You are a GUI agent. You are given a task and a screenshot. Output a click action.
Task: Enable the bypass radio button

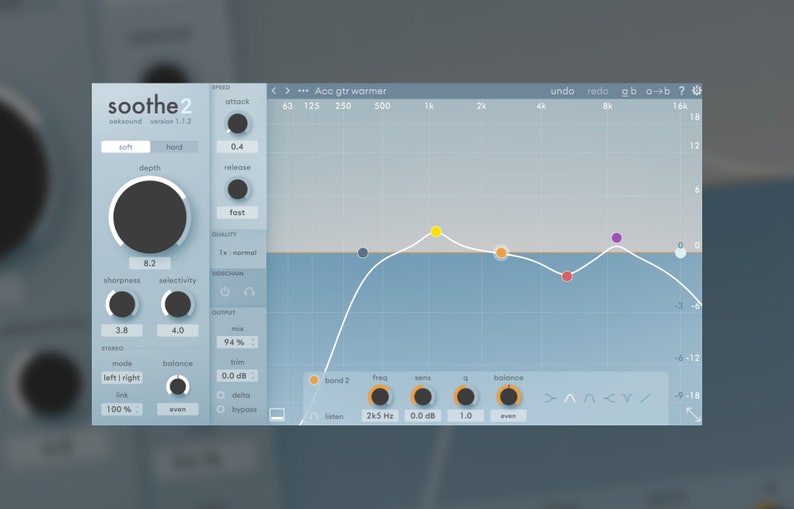point(221,409)
